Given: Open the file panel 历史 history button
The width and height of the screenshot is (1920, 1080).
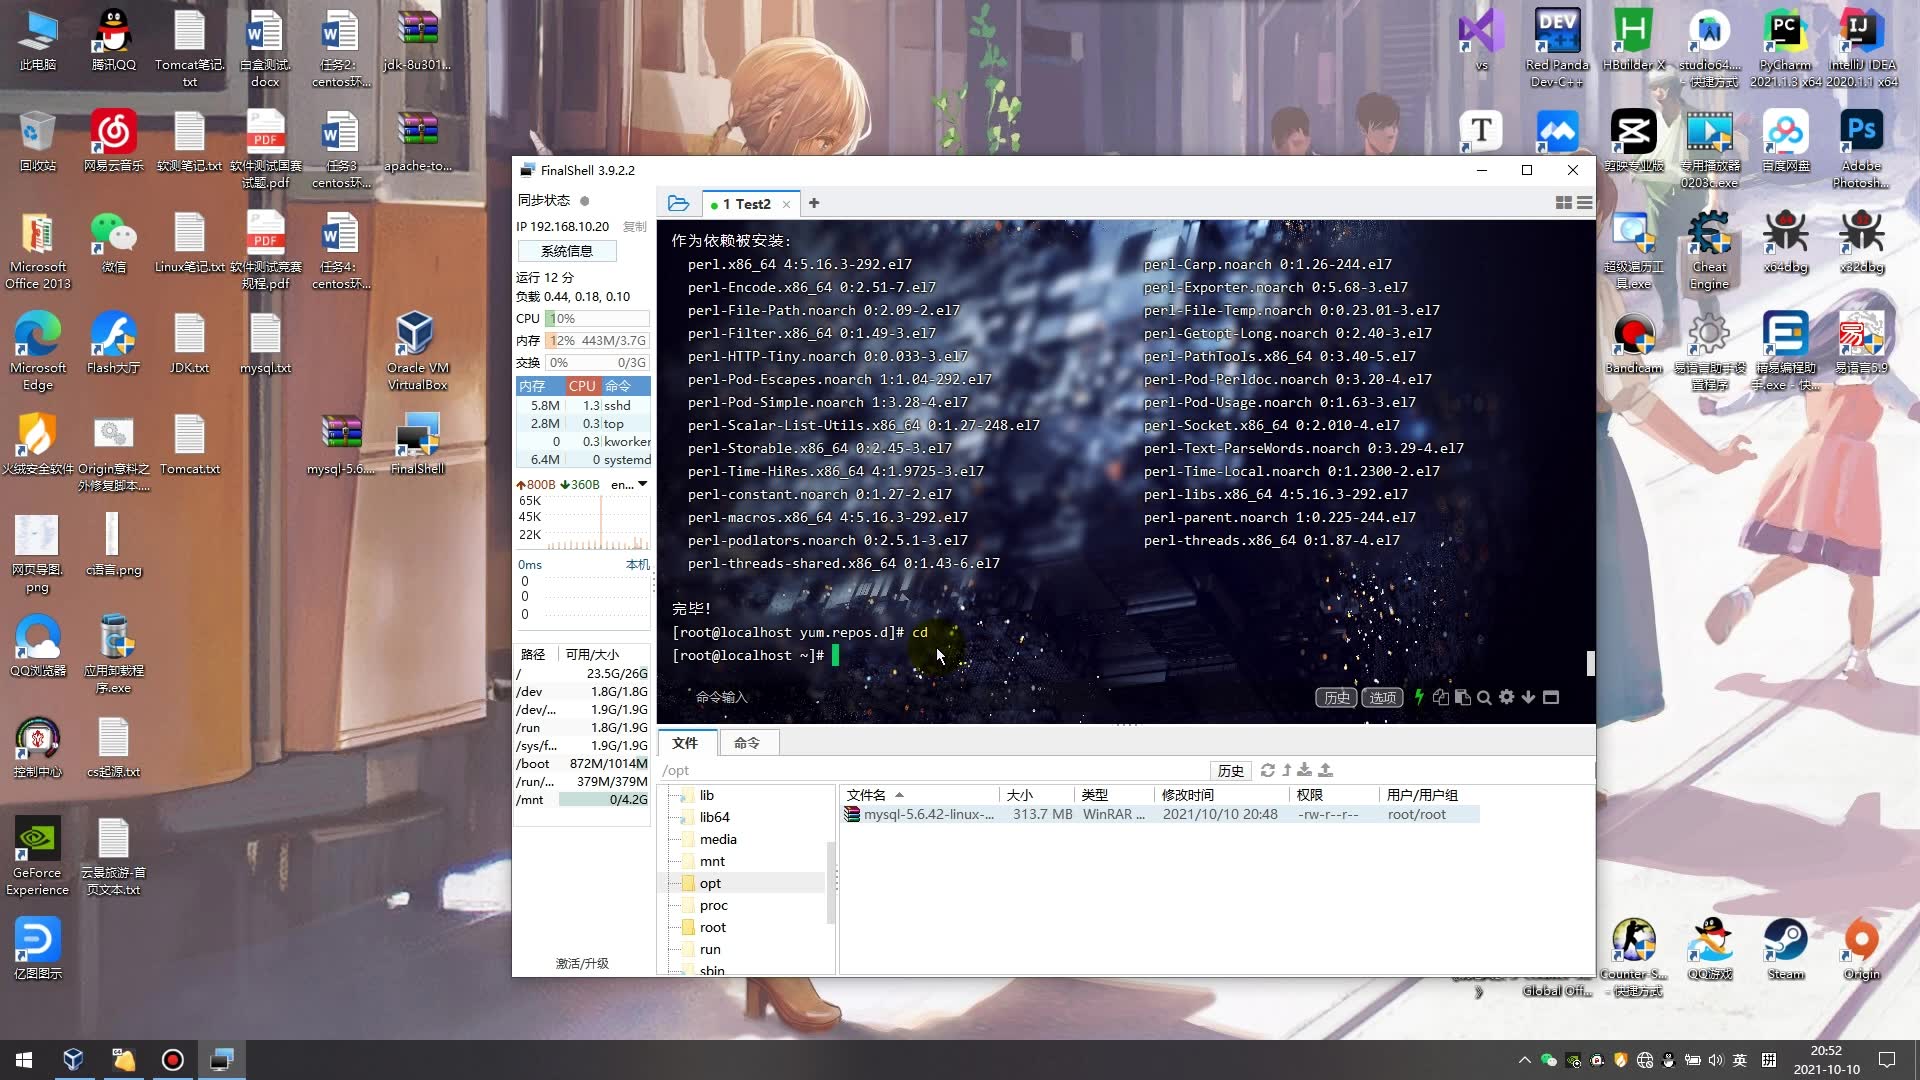Looking at the screenshot, I should click(x=1231, y=770).
